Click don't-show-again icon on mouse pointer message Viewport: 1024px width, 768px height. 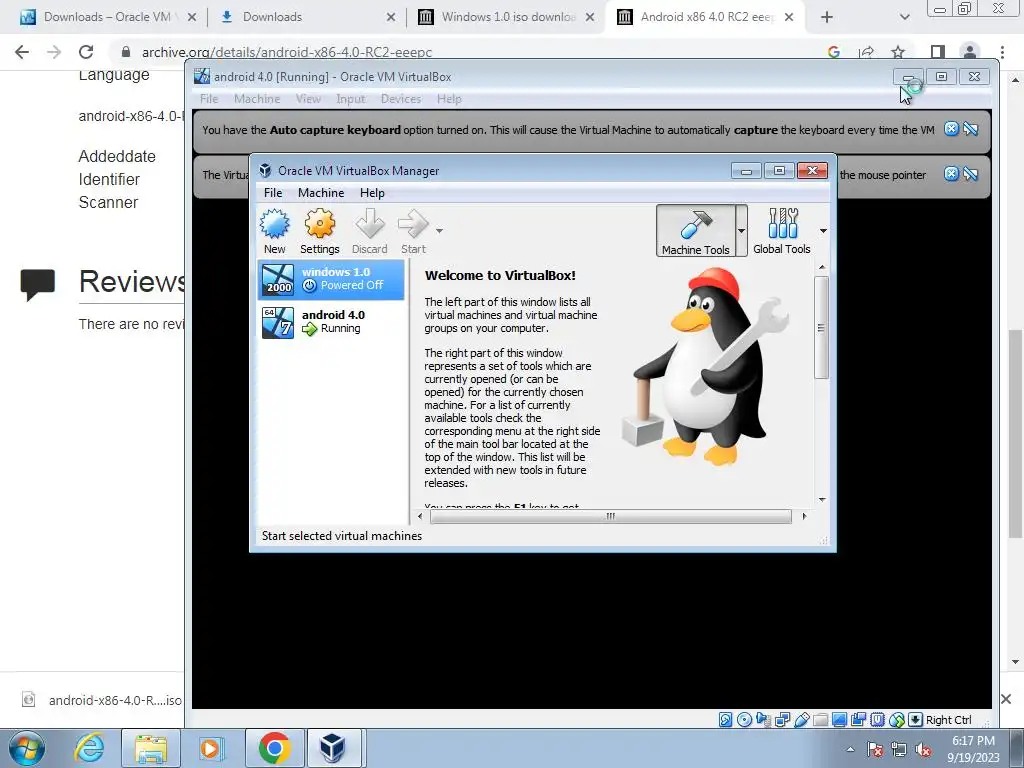point(970,174)
